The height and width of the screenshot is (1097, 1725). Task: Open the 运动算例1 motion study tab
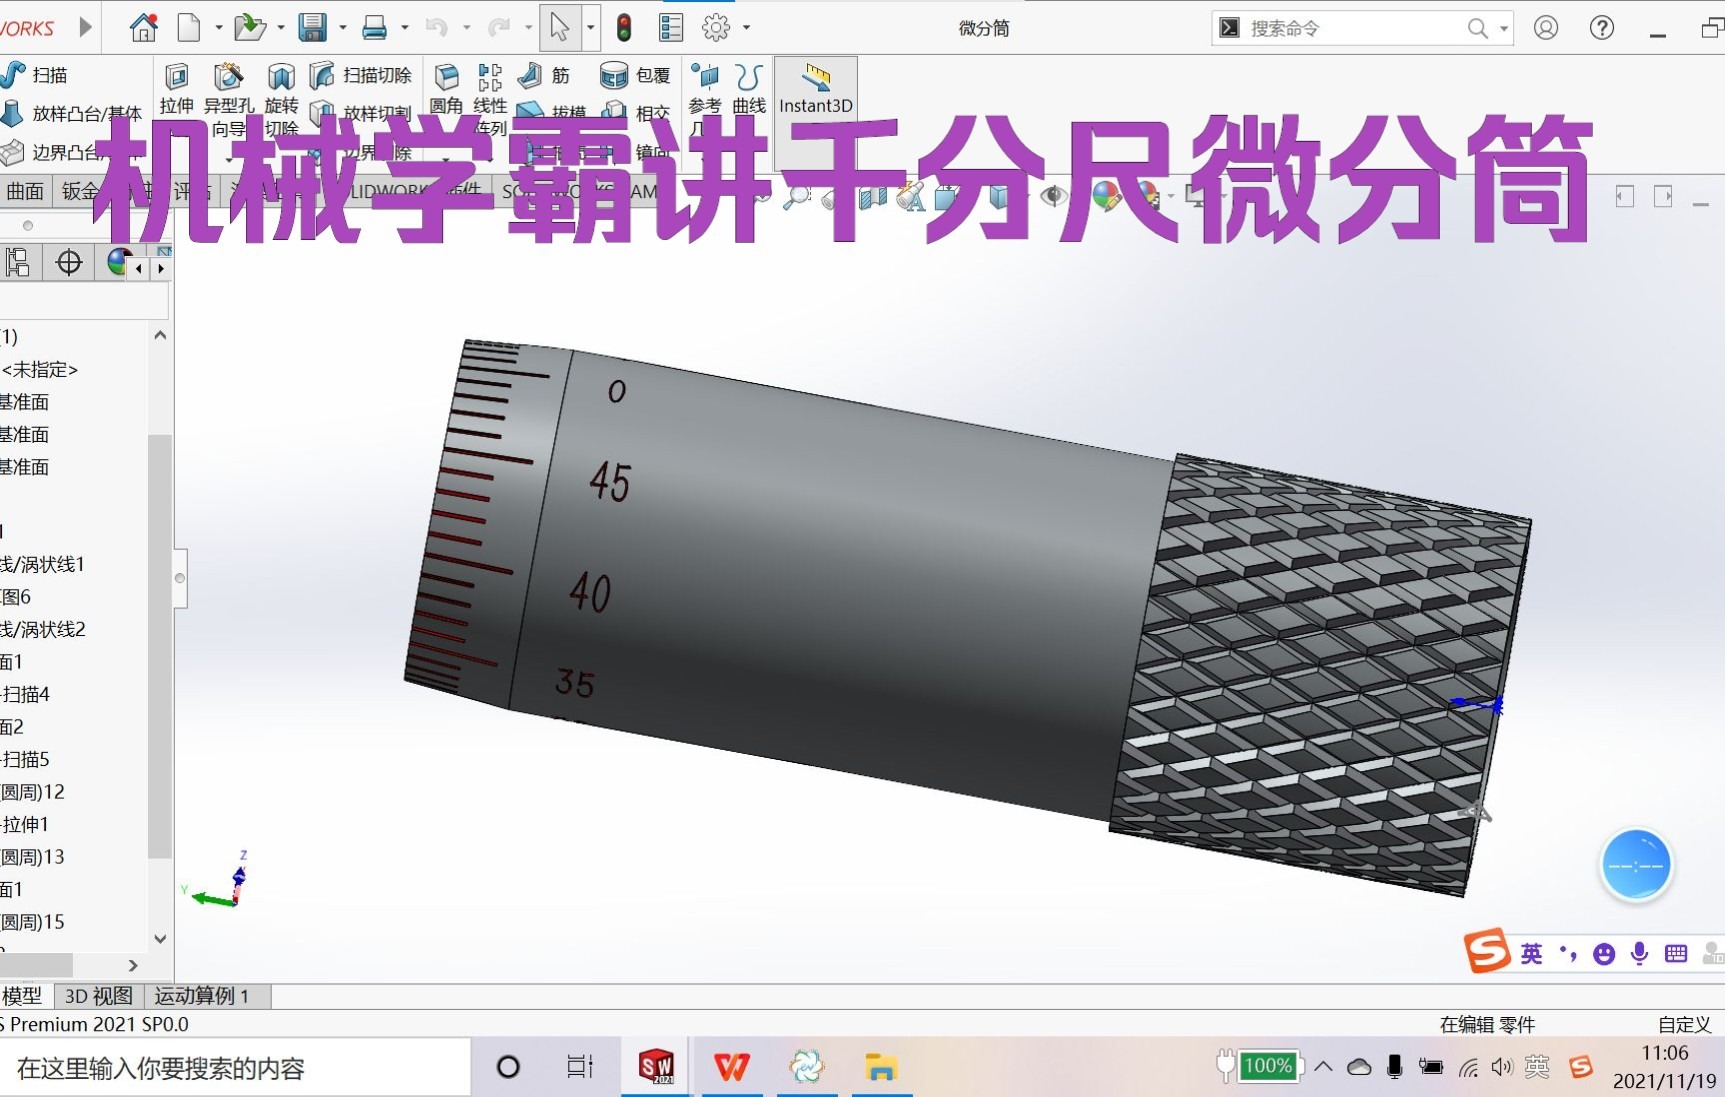coord(200,996)
